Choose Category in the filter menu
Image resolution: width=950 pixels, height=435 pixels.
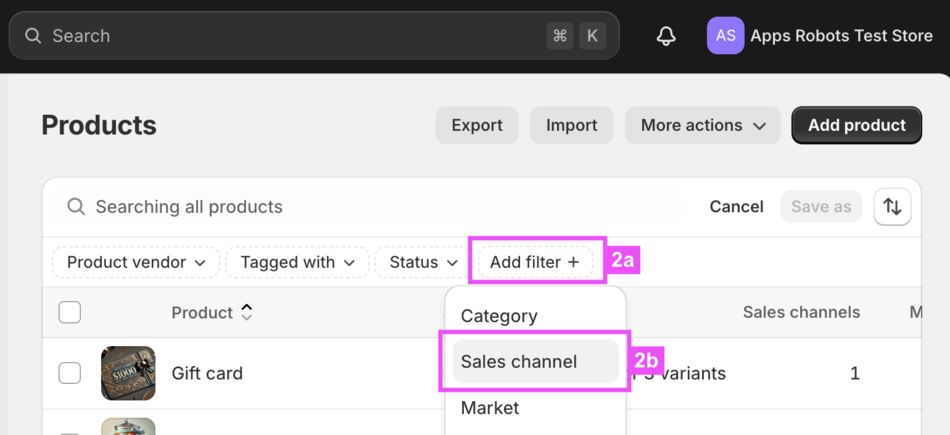coord(499,316)
